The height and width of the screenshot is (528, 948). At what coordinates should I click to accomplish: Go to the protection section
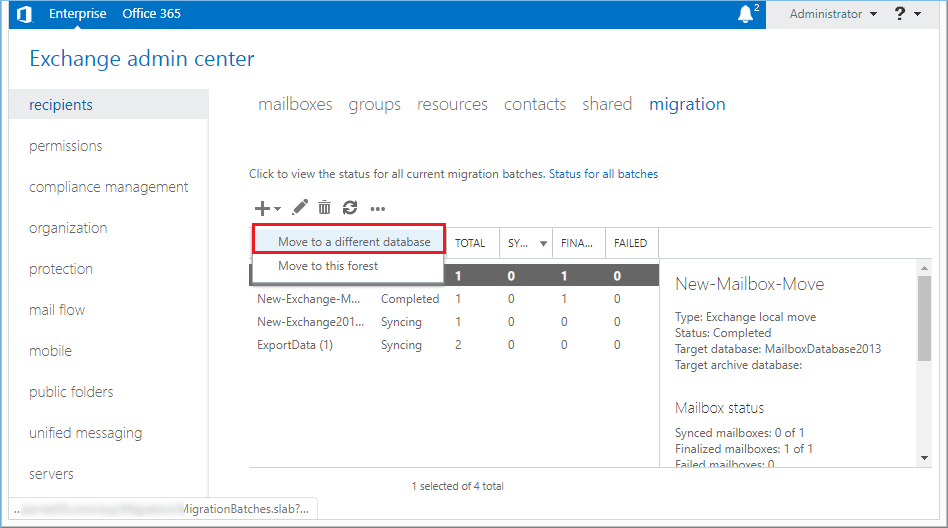(x=61, y=269)
